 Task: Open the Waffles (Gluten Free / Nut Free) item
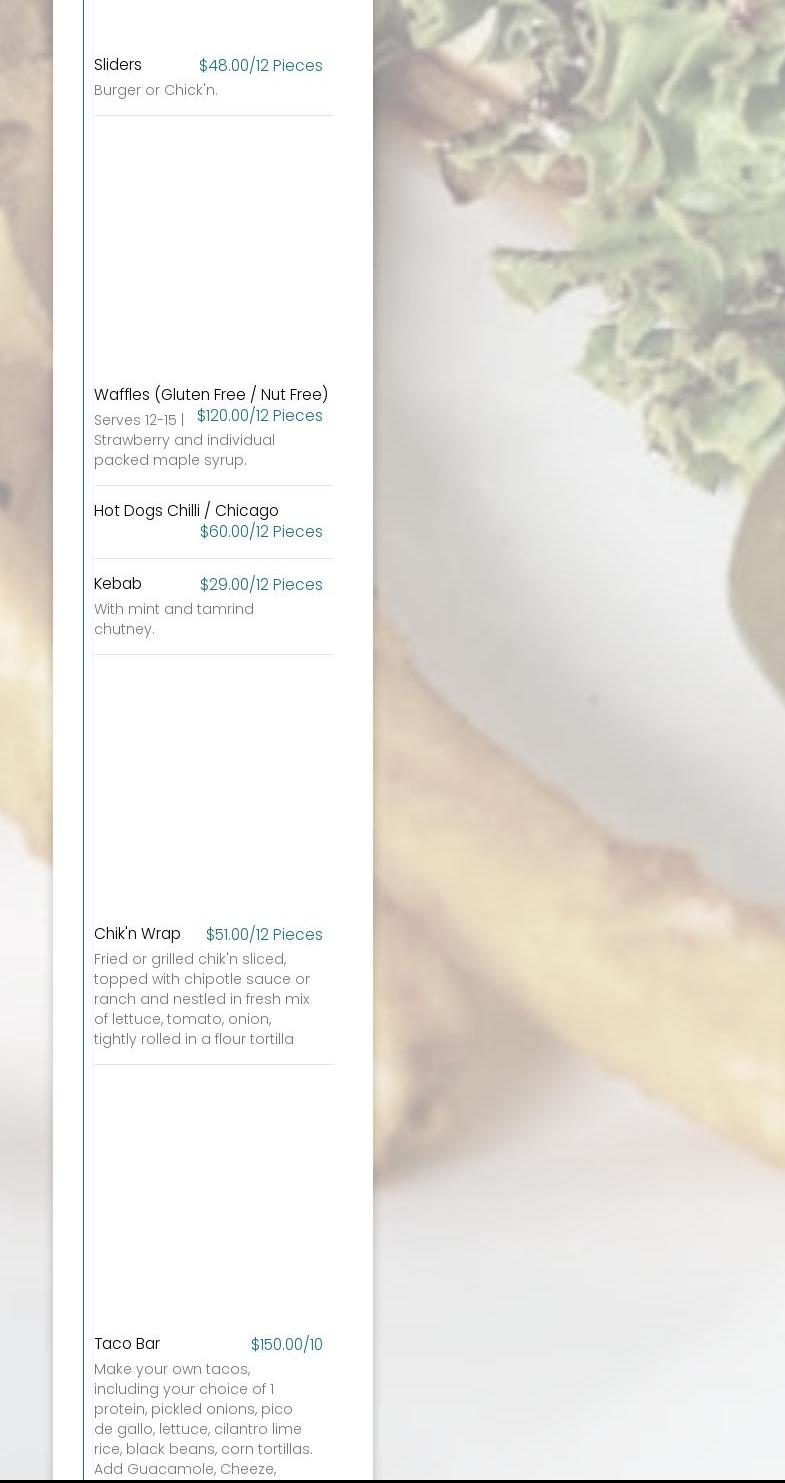pyautogui.click(x=211, y=395)
